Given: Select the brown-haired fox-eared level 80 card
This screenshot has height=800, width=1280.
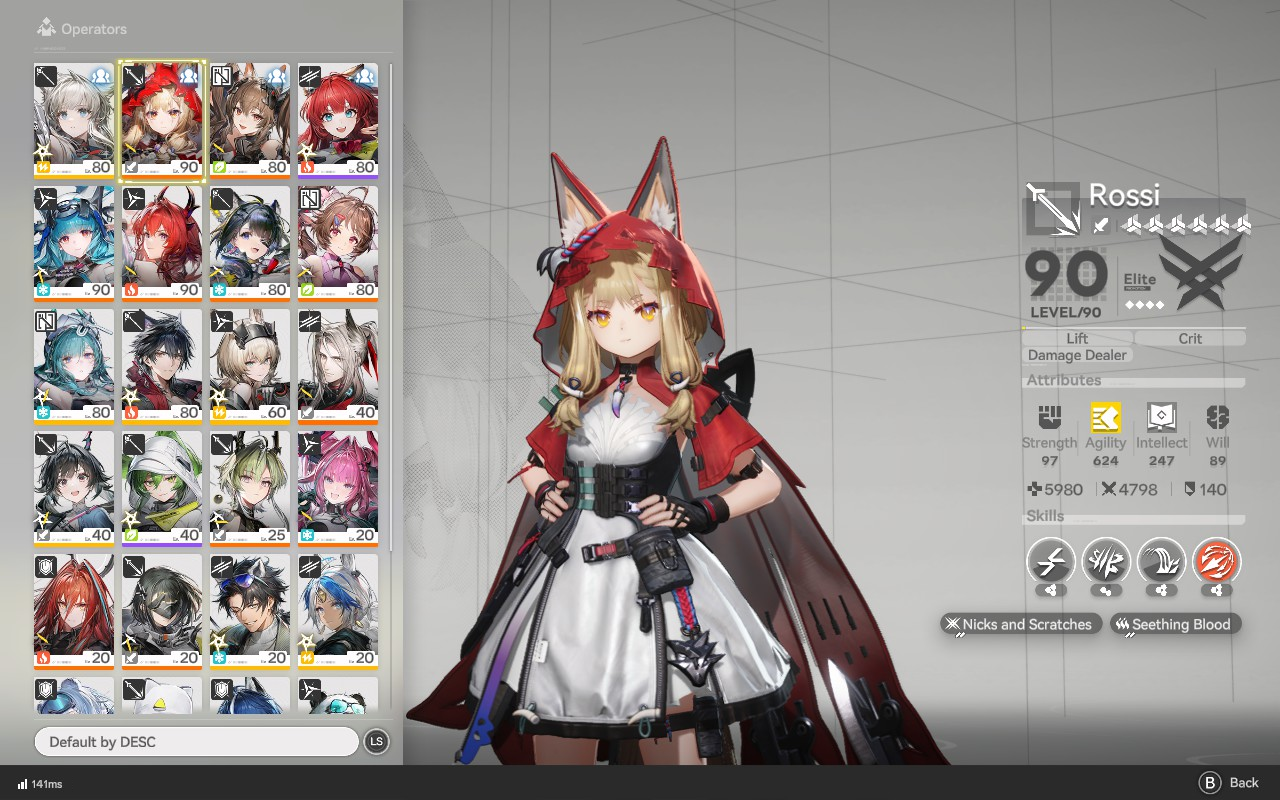Looking at the screenshot, I should [x=250, y=121].
